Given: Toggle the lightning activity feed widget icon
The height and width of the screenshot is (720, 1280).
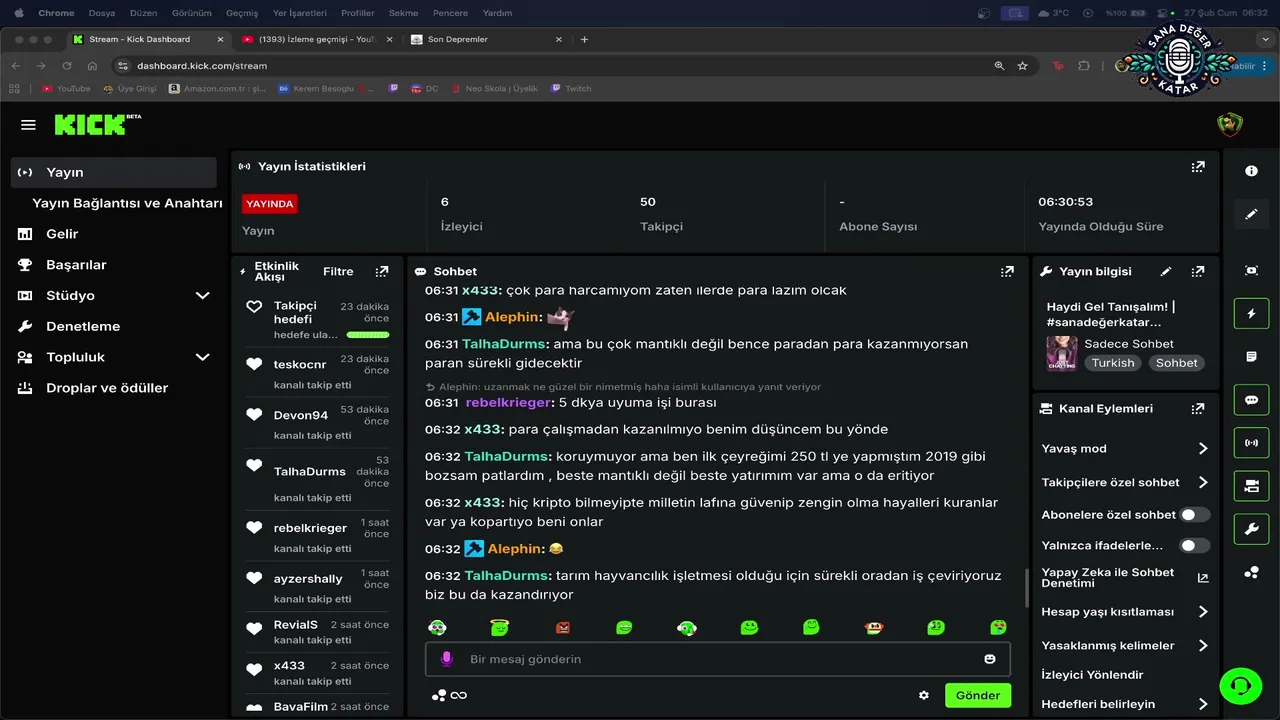Looking at the screenshot, I should pyautogui.click(x=1251, y=313).
